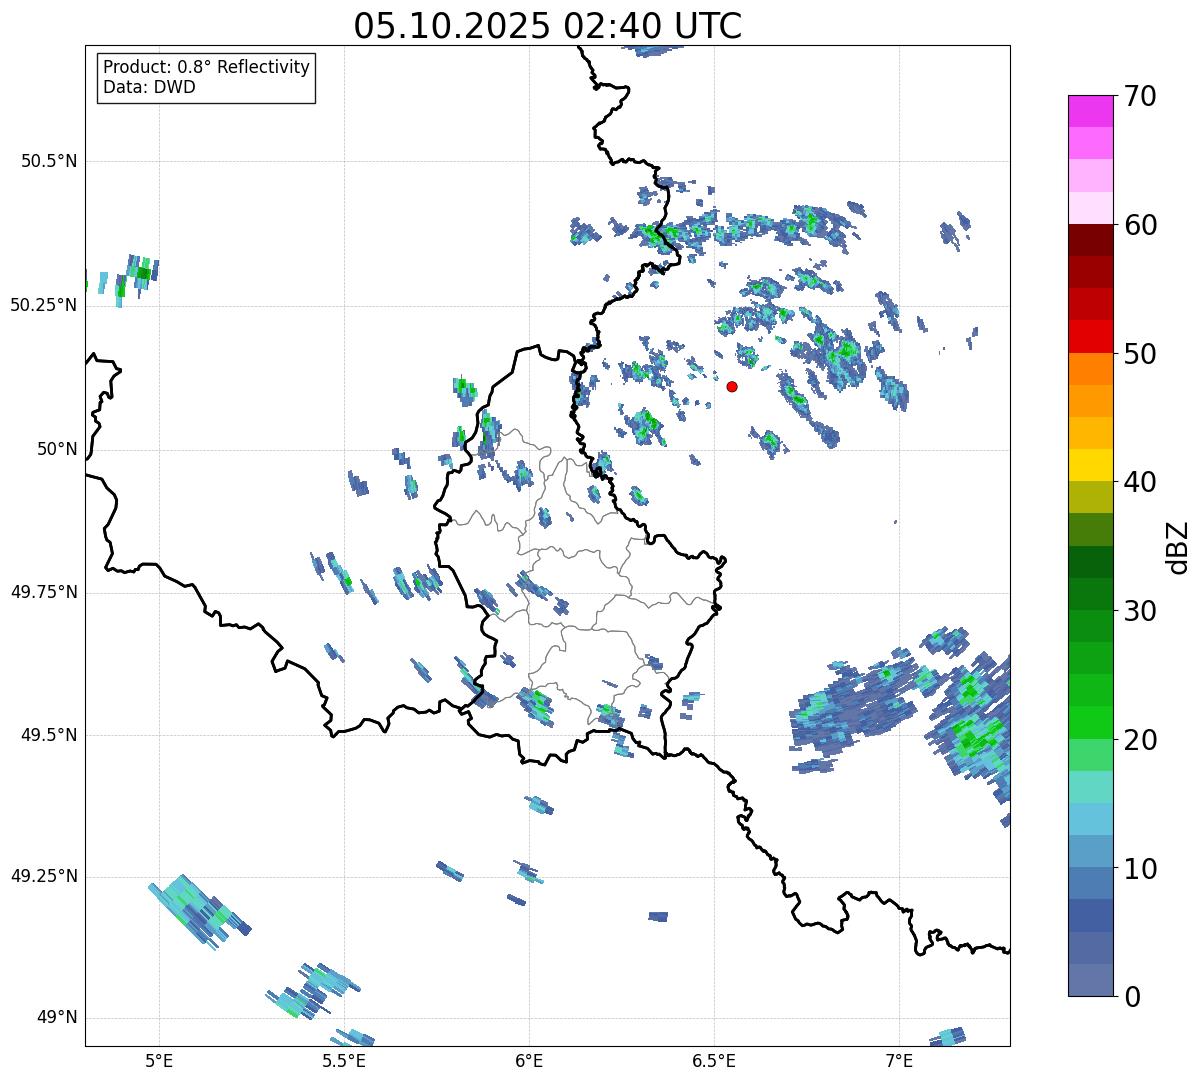Click the "dBZ" colorbar axis label

pos(1178,546)
